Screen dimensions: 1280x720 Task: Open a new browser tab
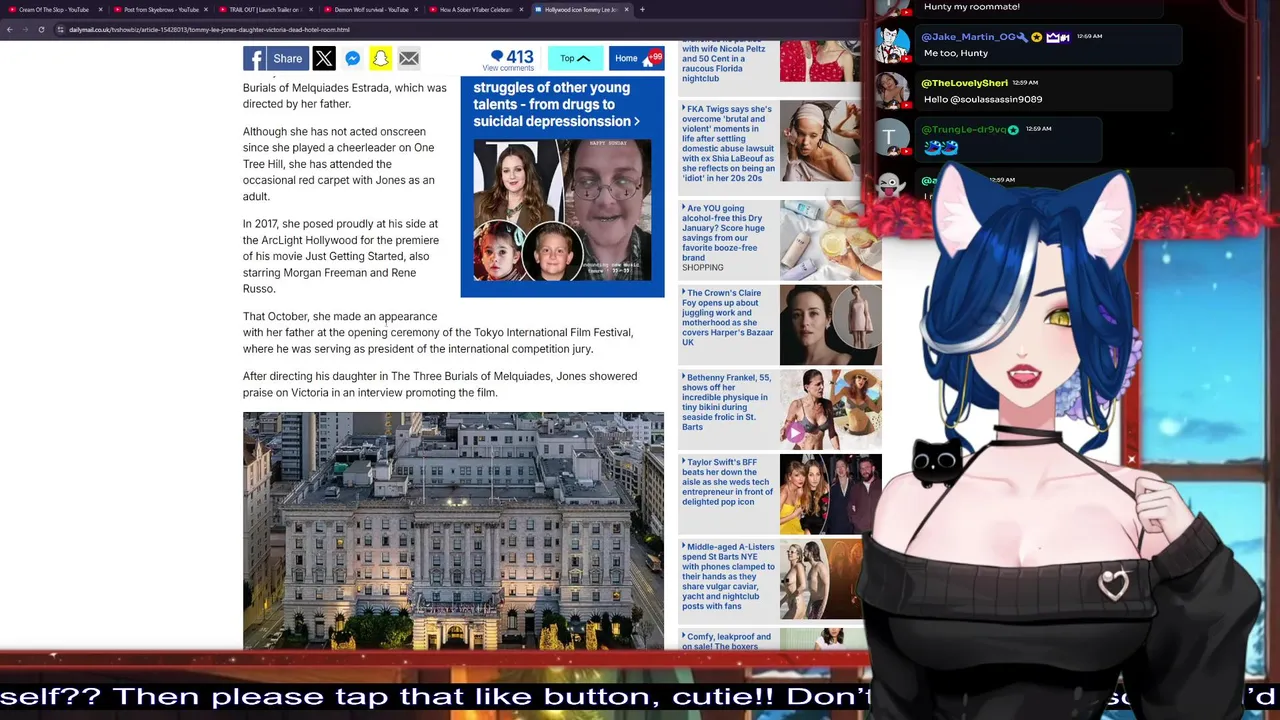pos(642,9)
